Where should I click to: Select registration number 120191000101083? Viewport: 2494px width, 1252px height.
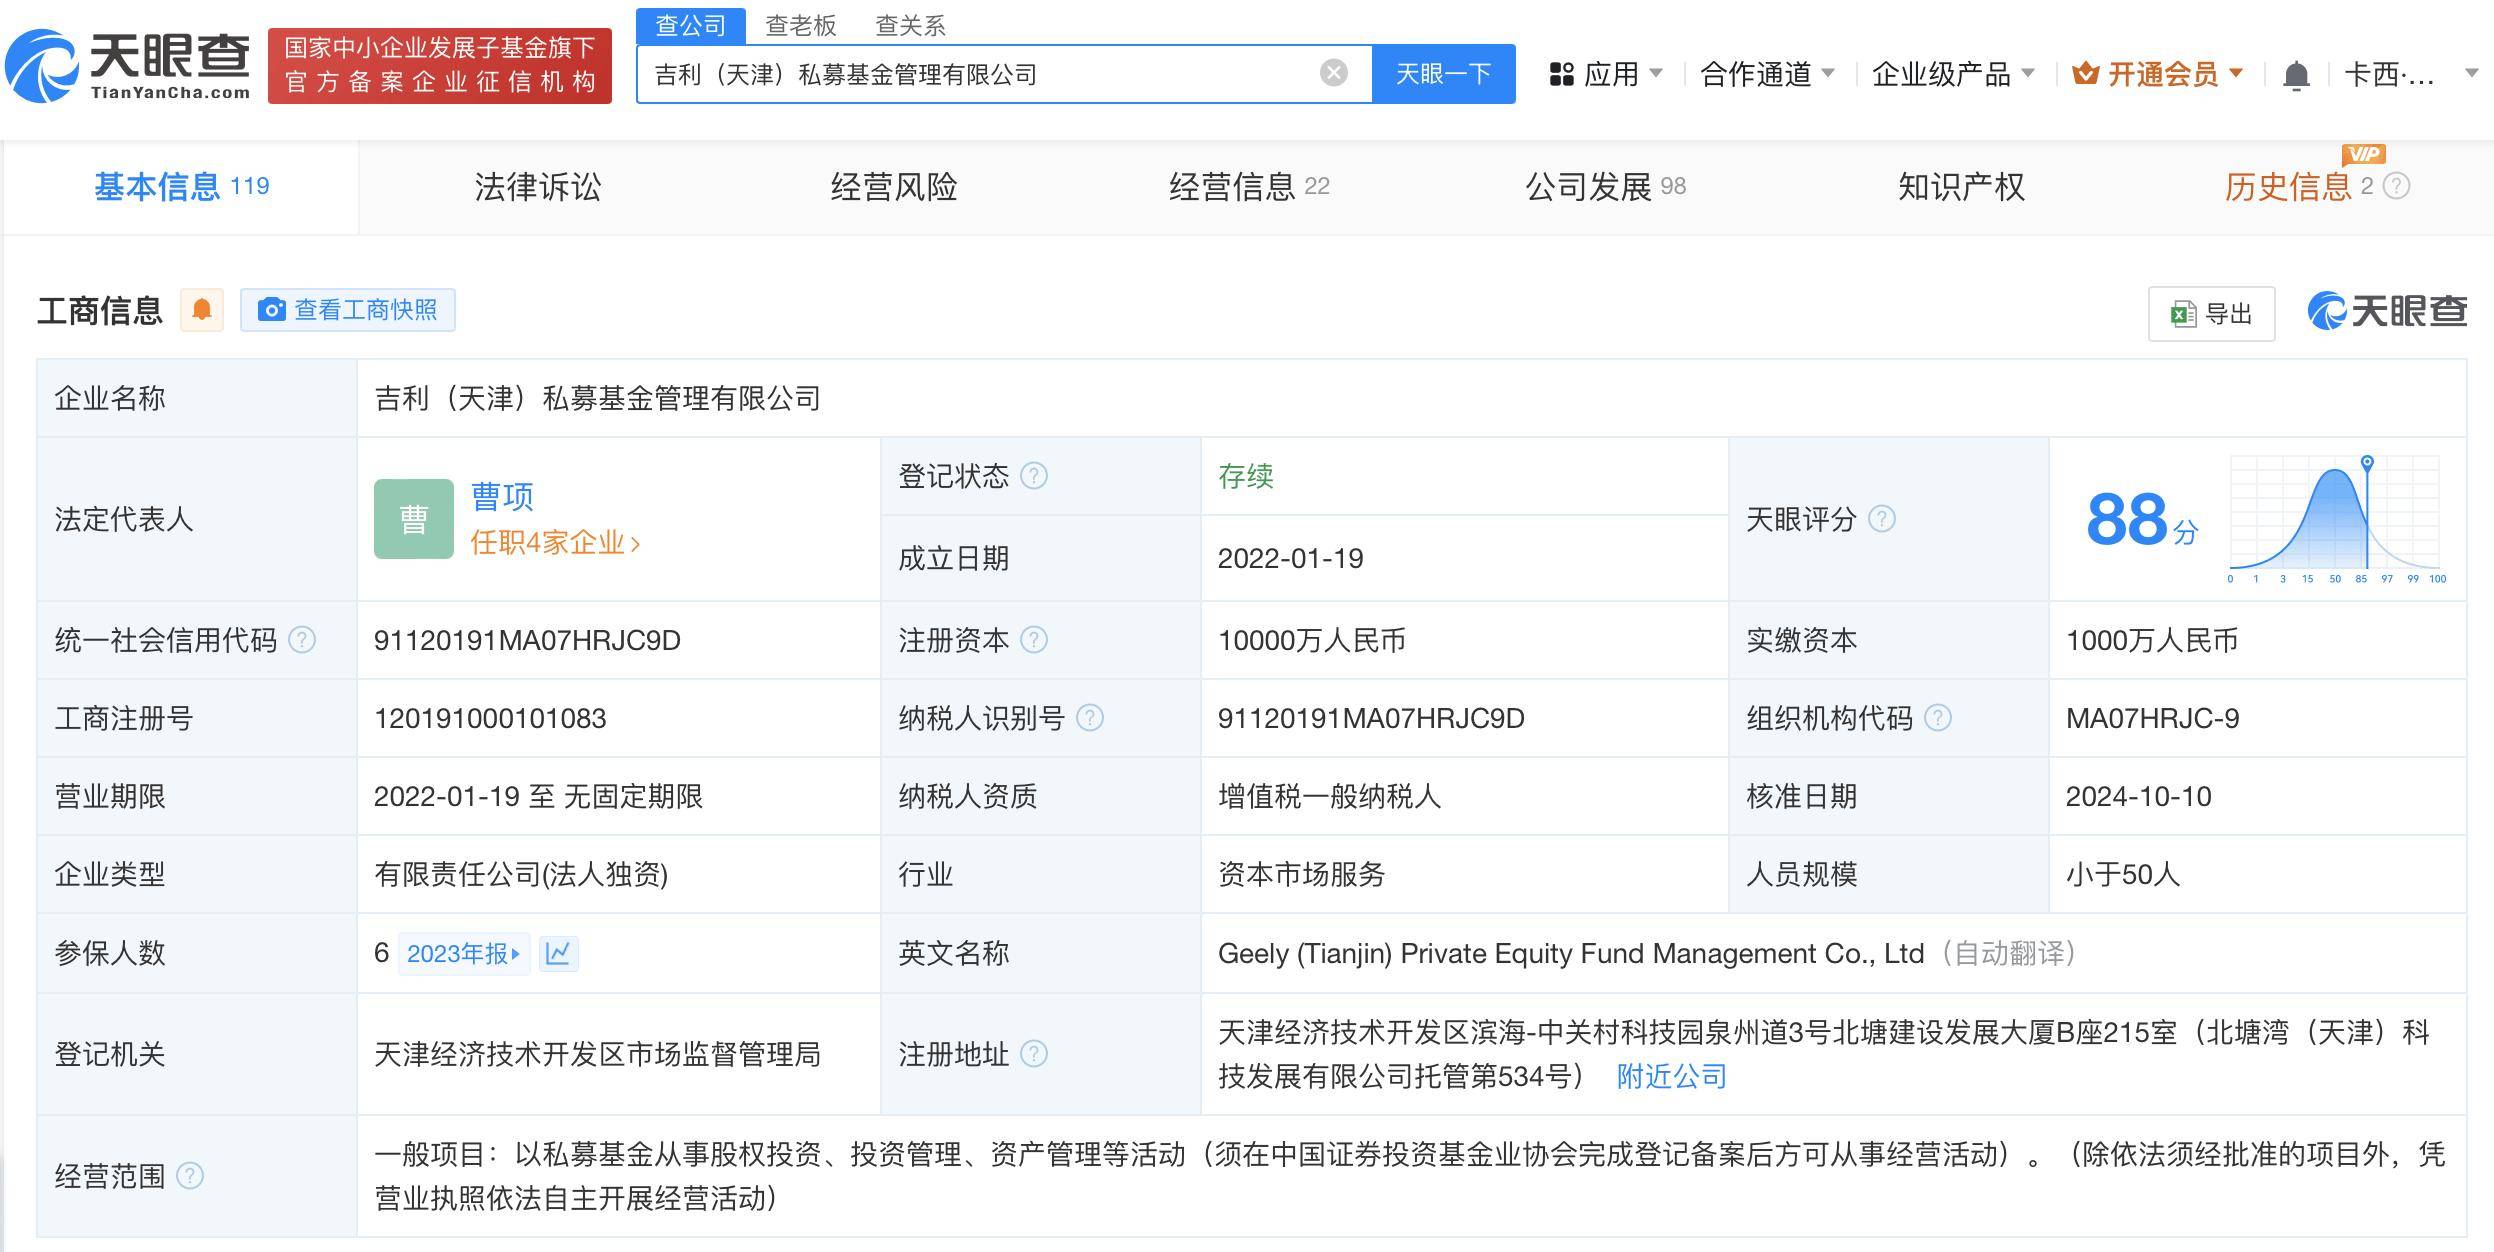tap(490, 718)
